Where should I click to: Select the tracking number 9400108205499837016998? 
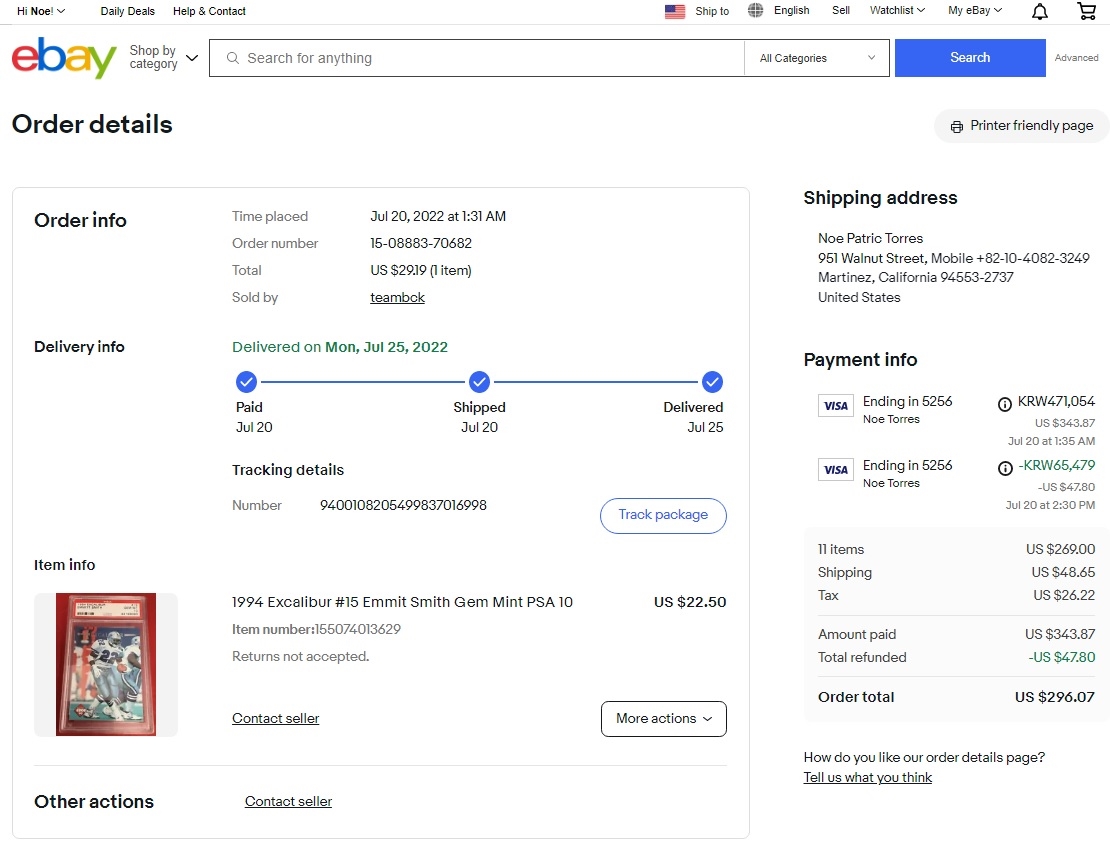[x=403, y=506]
